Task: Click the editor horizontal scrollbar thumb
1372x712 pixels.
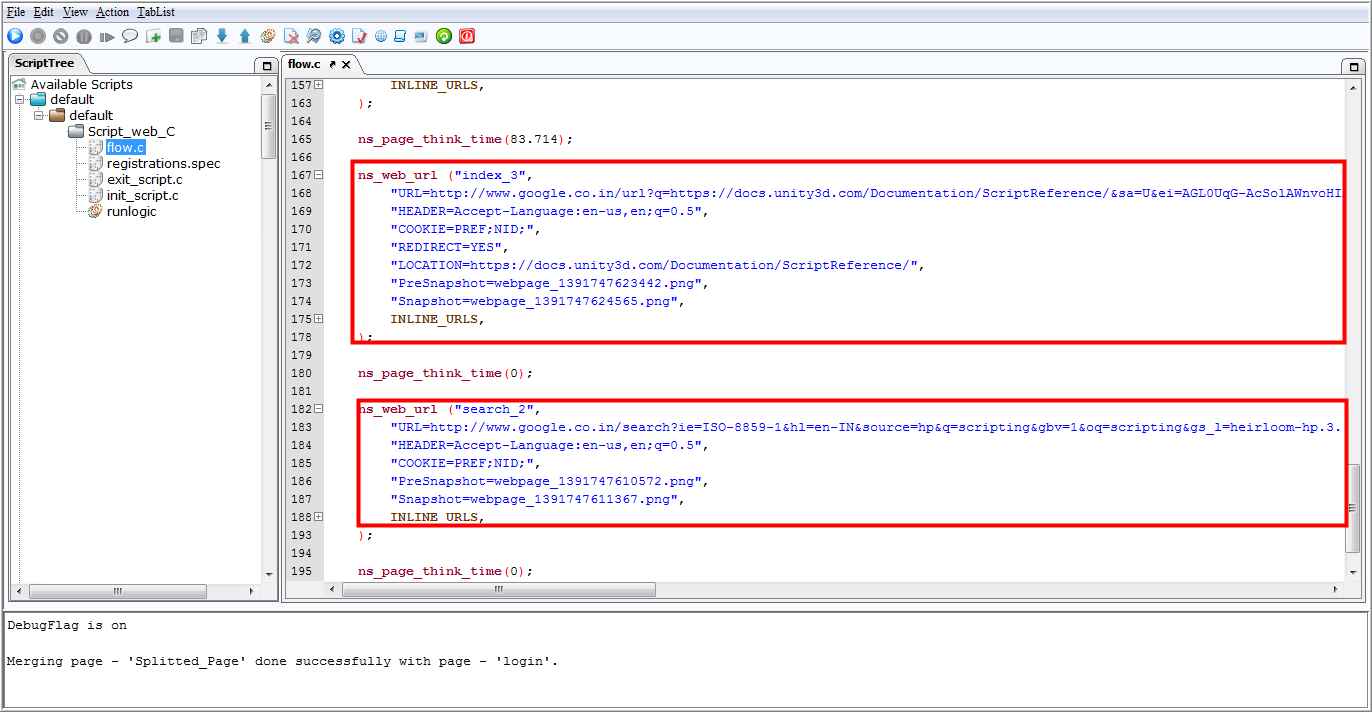Action: click(x=499, y=590)
